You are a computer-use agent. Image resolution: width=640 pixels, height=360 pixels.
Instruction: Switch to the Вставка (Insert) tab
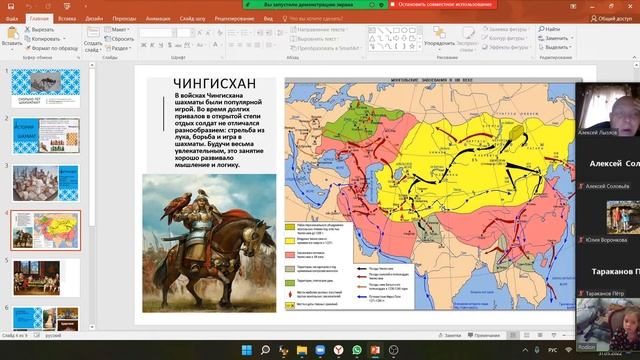click(x=67, y=18)
